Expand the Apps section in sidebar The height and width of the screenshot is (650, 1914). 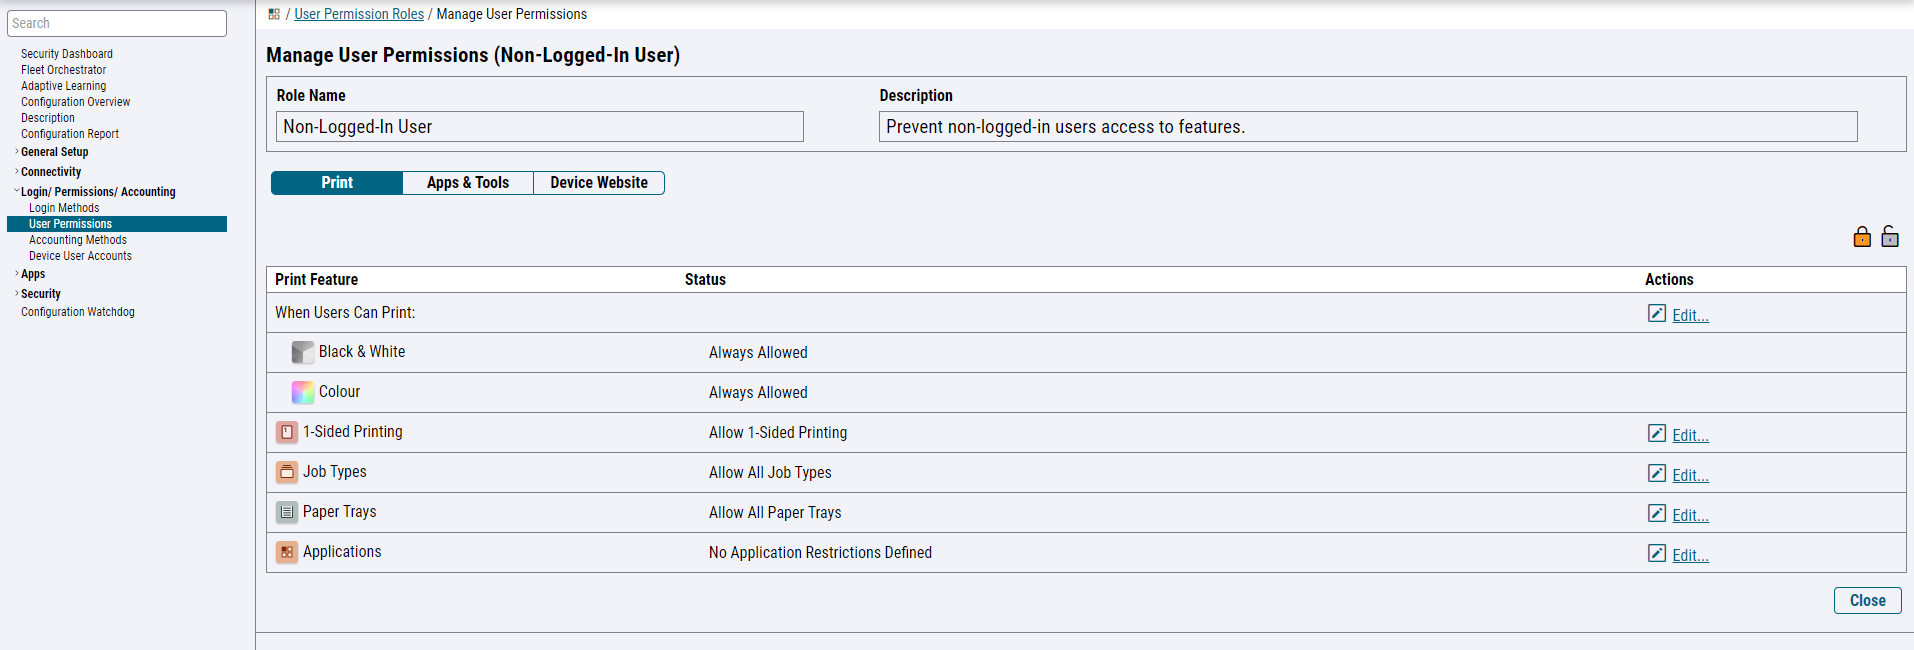(17, 274)
